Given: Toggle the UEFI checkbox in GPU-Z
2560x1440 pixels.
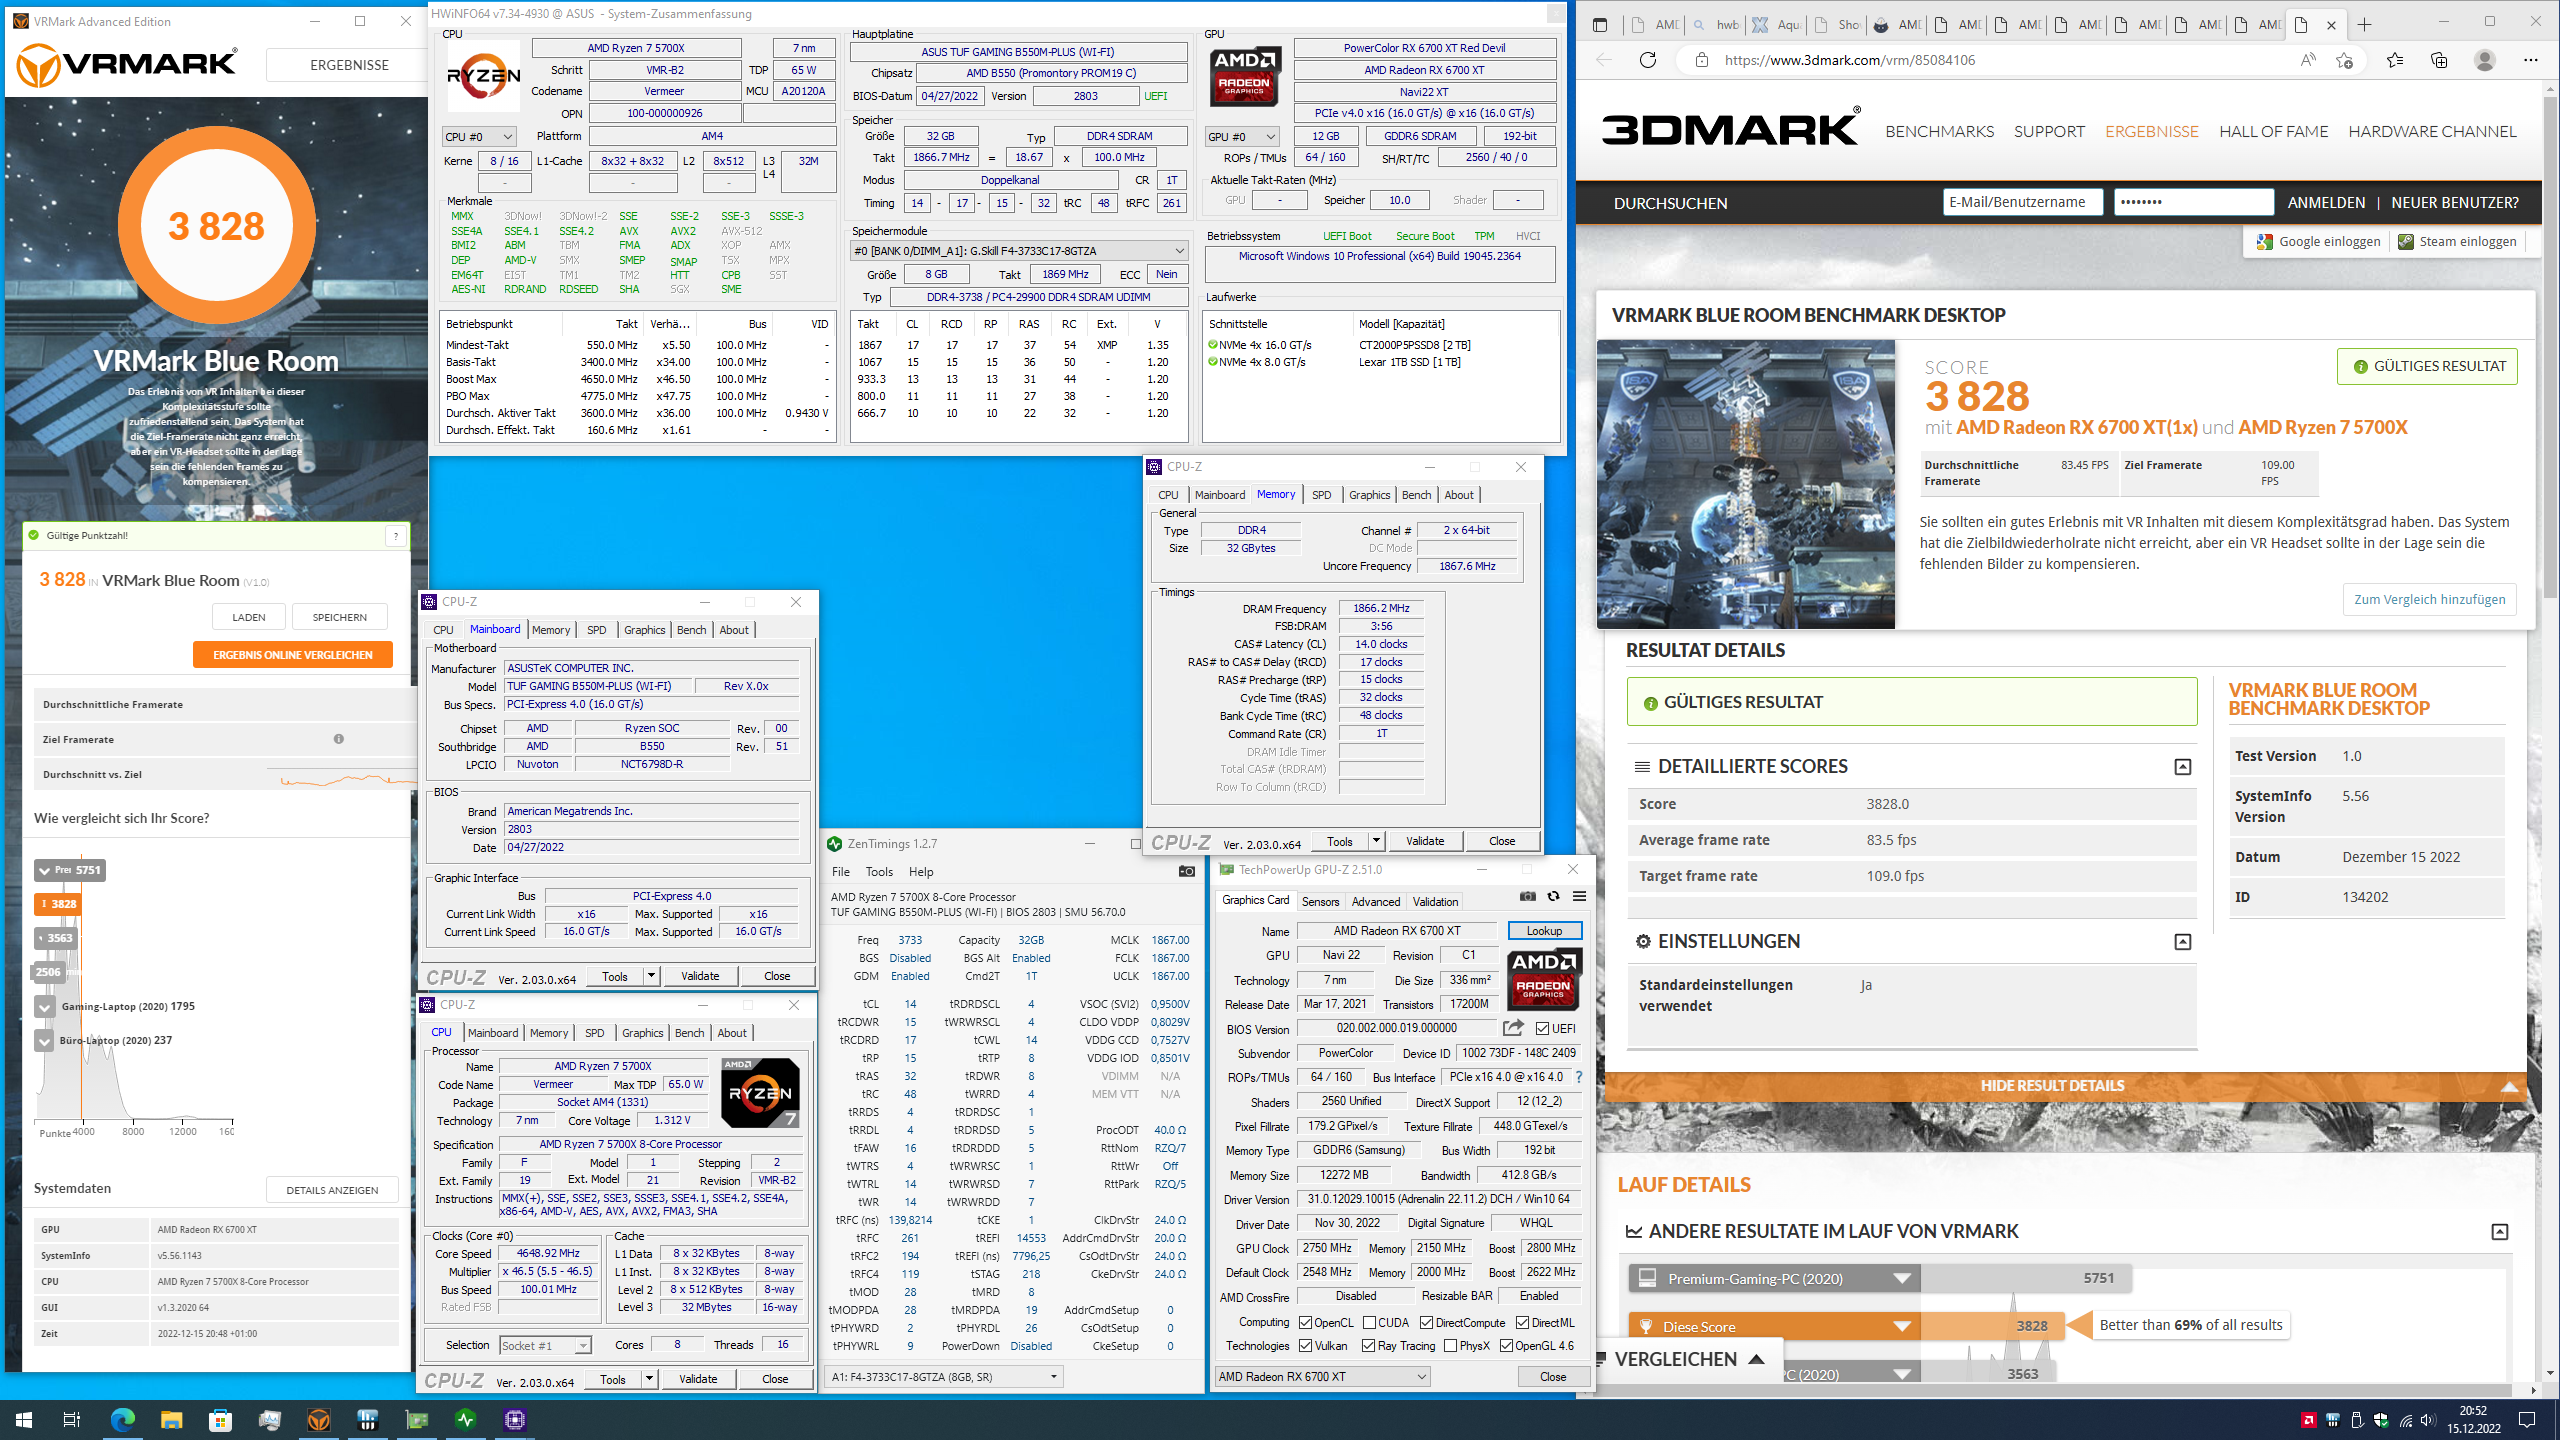Looking at the screenshot, I should 1543,1028.
